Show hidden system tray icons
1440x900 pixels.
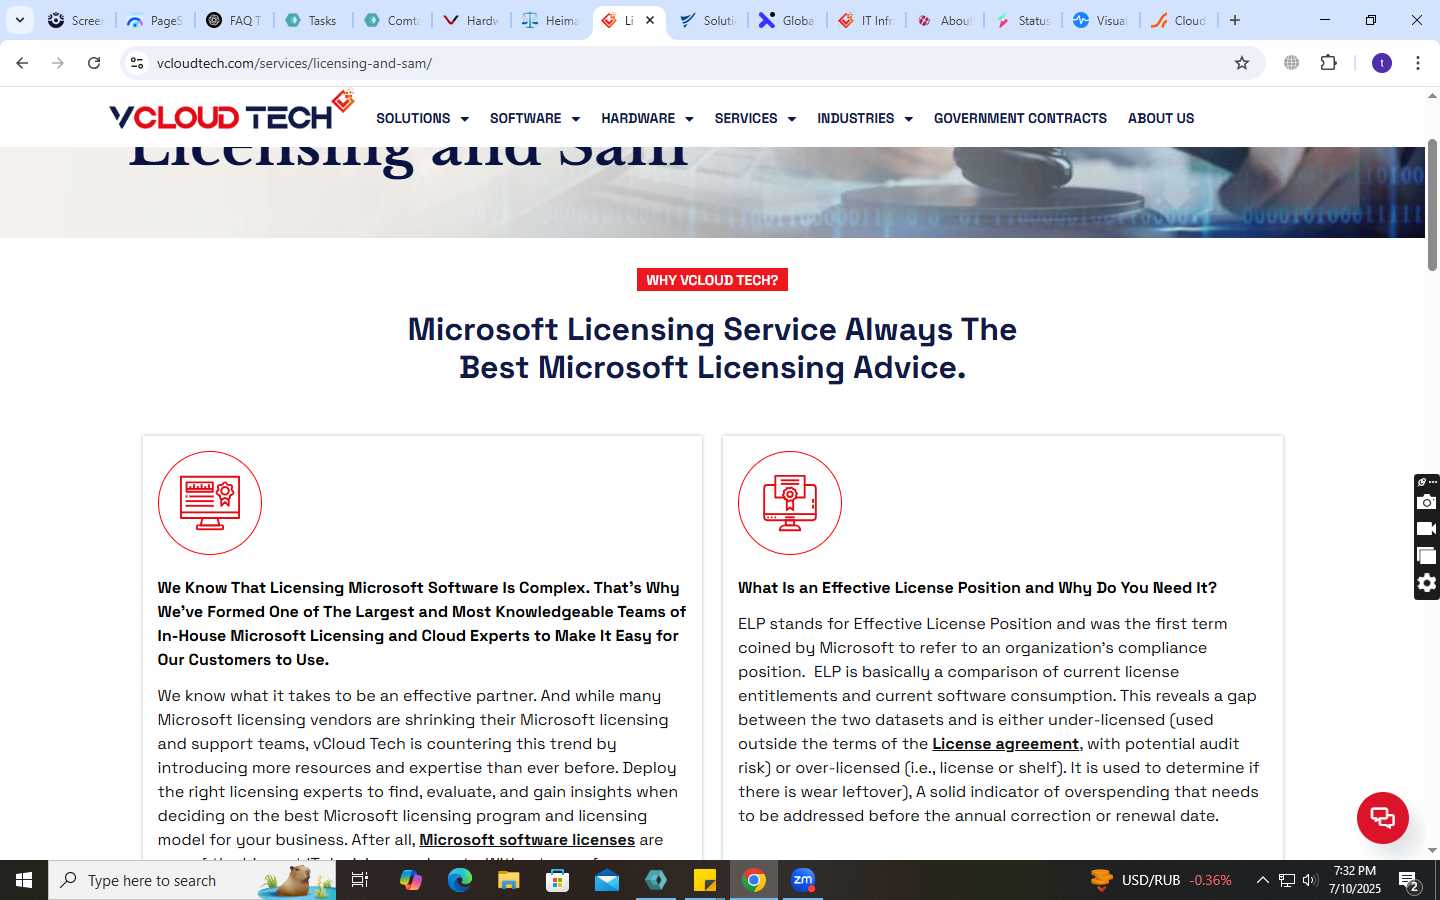pyautogui.click(x=1262, y=880)
